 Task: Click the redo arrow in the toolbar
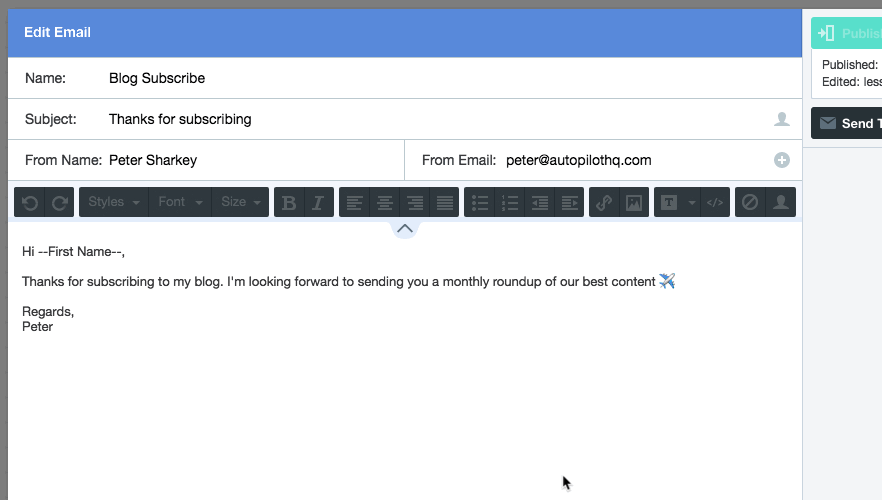click(x=60, y=203)
